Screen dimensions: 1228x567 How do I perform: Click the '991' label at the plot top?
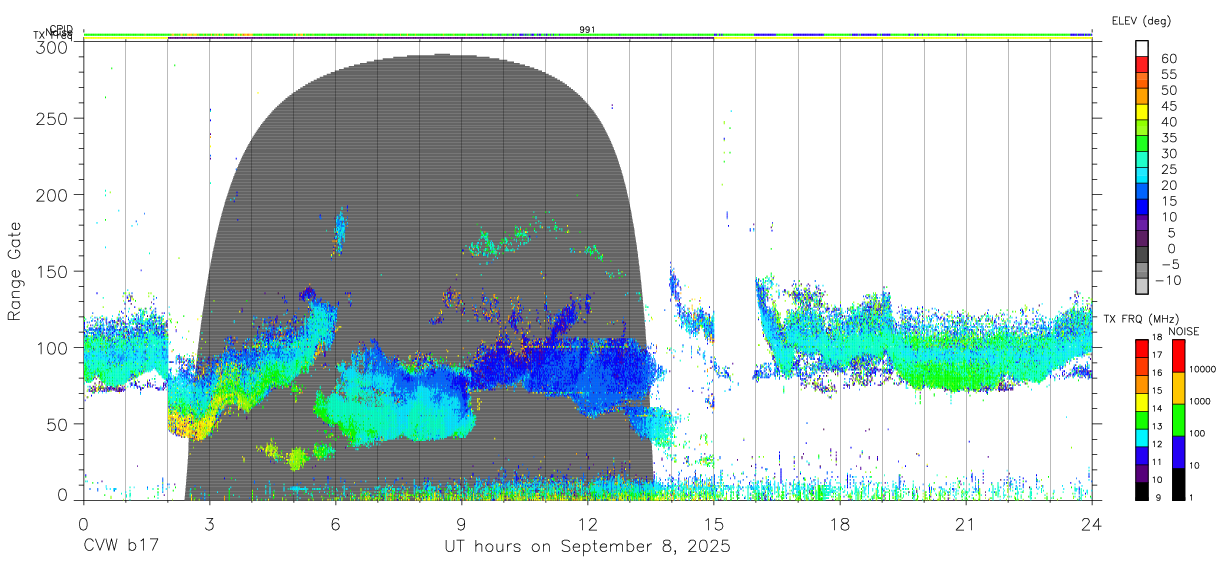click(587, 30)
